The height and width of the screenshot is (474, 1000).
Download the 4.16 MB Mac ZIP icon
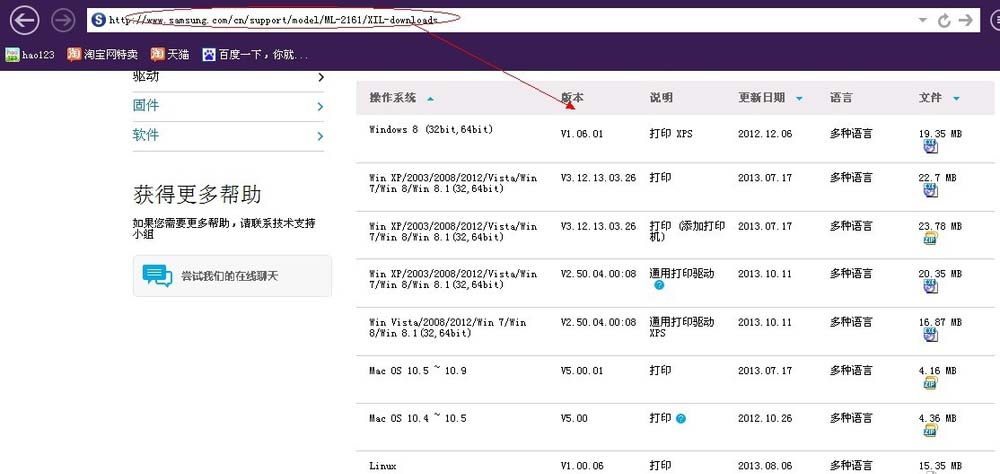931,383
